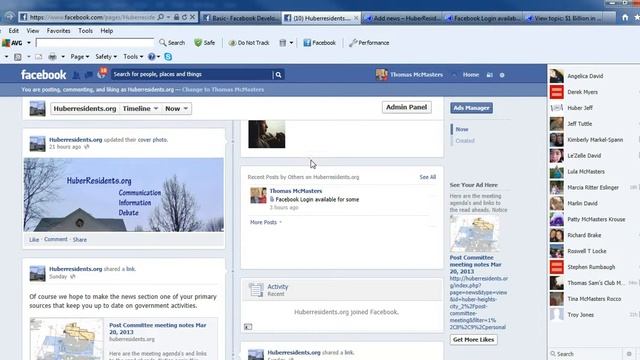Screen dimensions: 640x360
Task: Open the Tools dropdown in command bar
Action: point(133,57)
